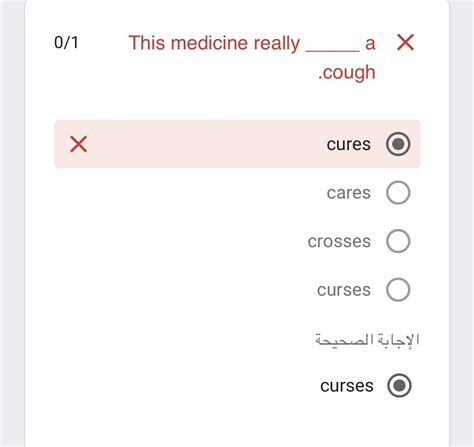
Task: Click the correct-answer curses radio button
Action: (x=399, y=385)
